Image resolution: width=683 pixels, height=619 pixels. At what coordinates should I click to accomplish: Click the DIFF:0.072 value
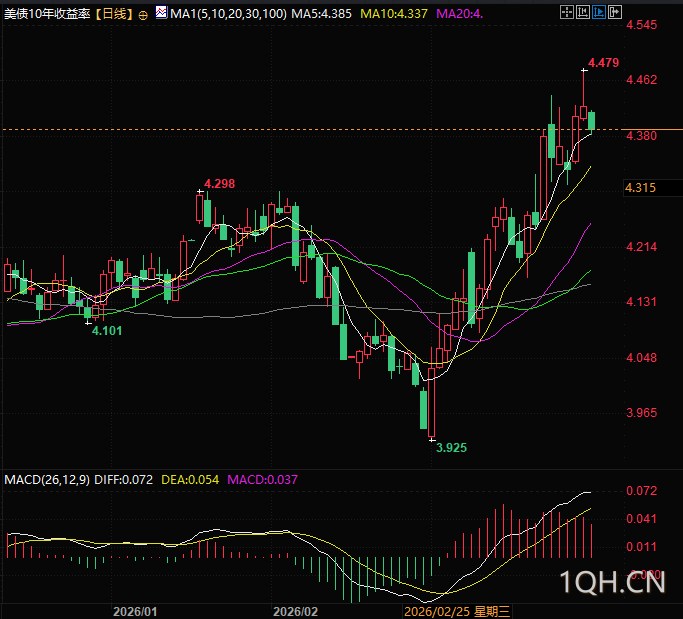(x=124, y=480)
